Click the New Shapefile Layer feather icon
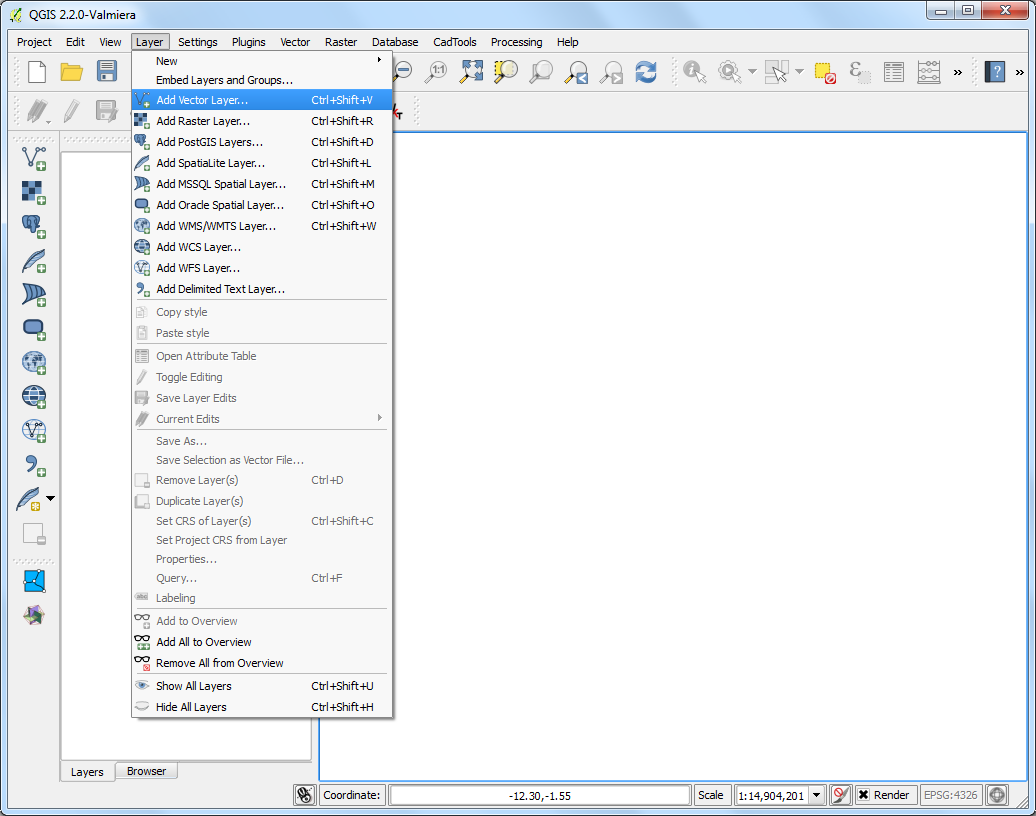 (x=28, y=499)
